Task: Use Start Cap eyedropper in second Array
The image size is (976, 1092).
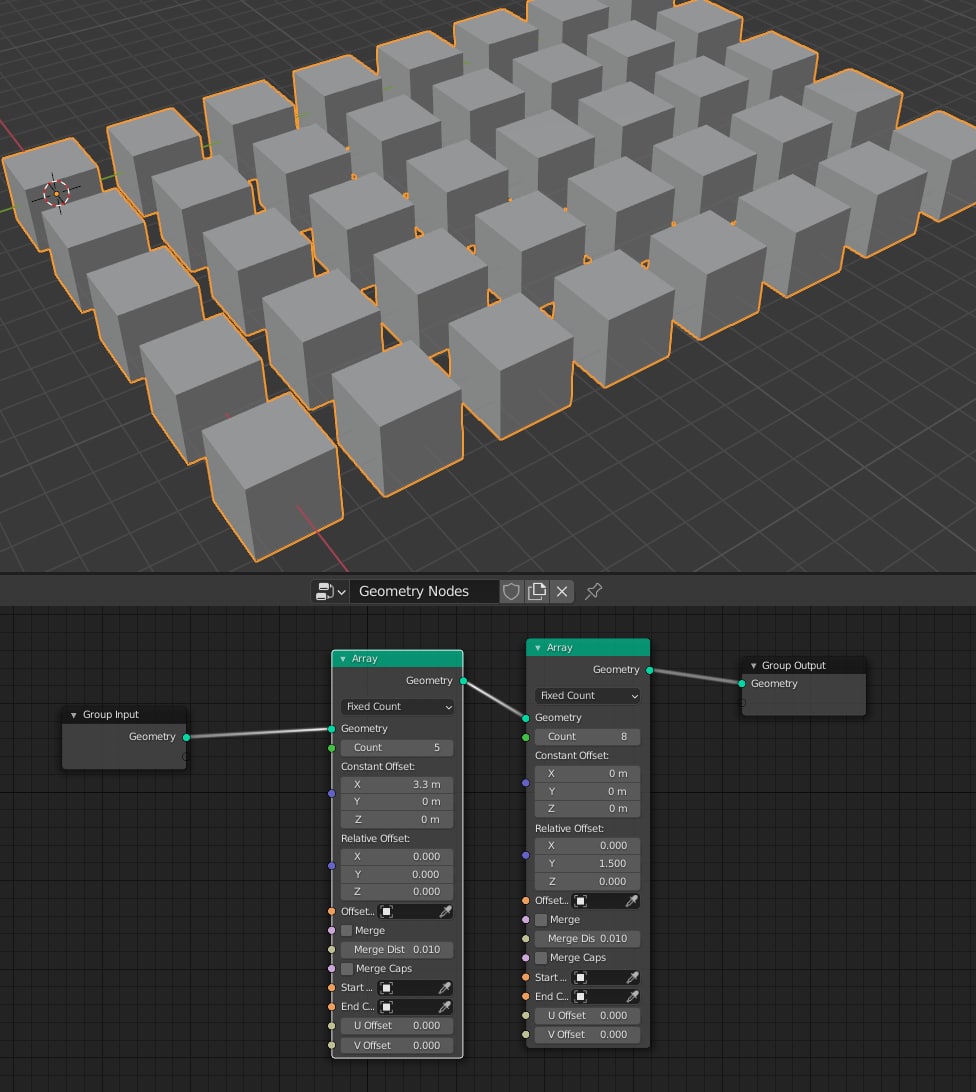Action: coord(632,977)
